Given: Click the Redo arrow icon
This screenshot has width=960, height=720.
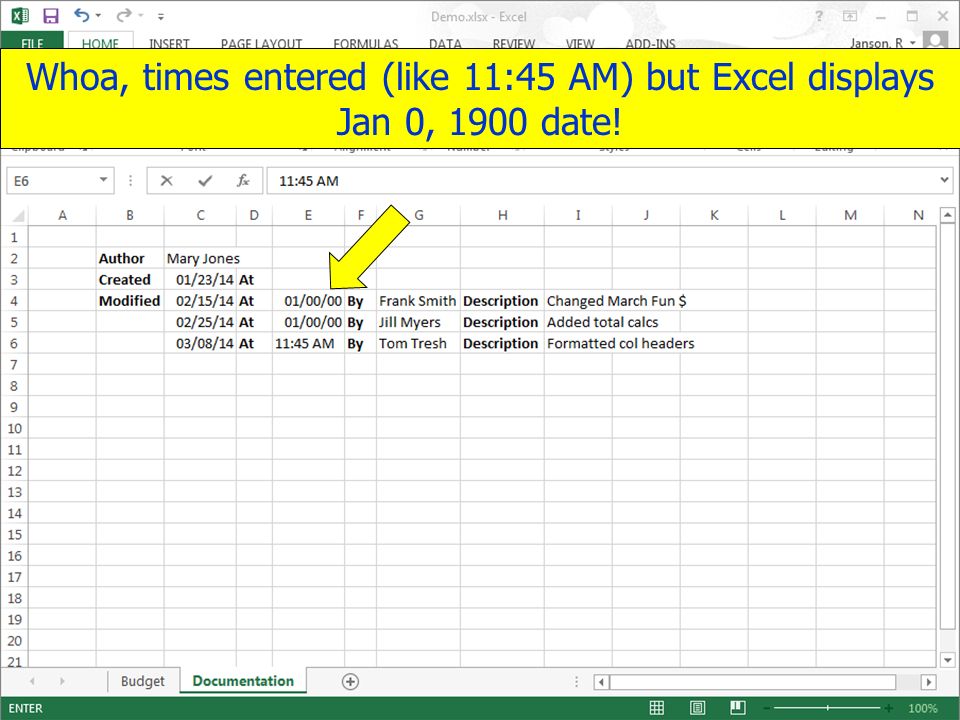Looking at the screenshot, I should (125, 15).
